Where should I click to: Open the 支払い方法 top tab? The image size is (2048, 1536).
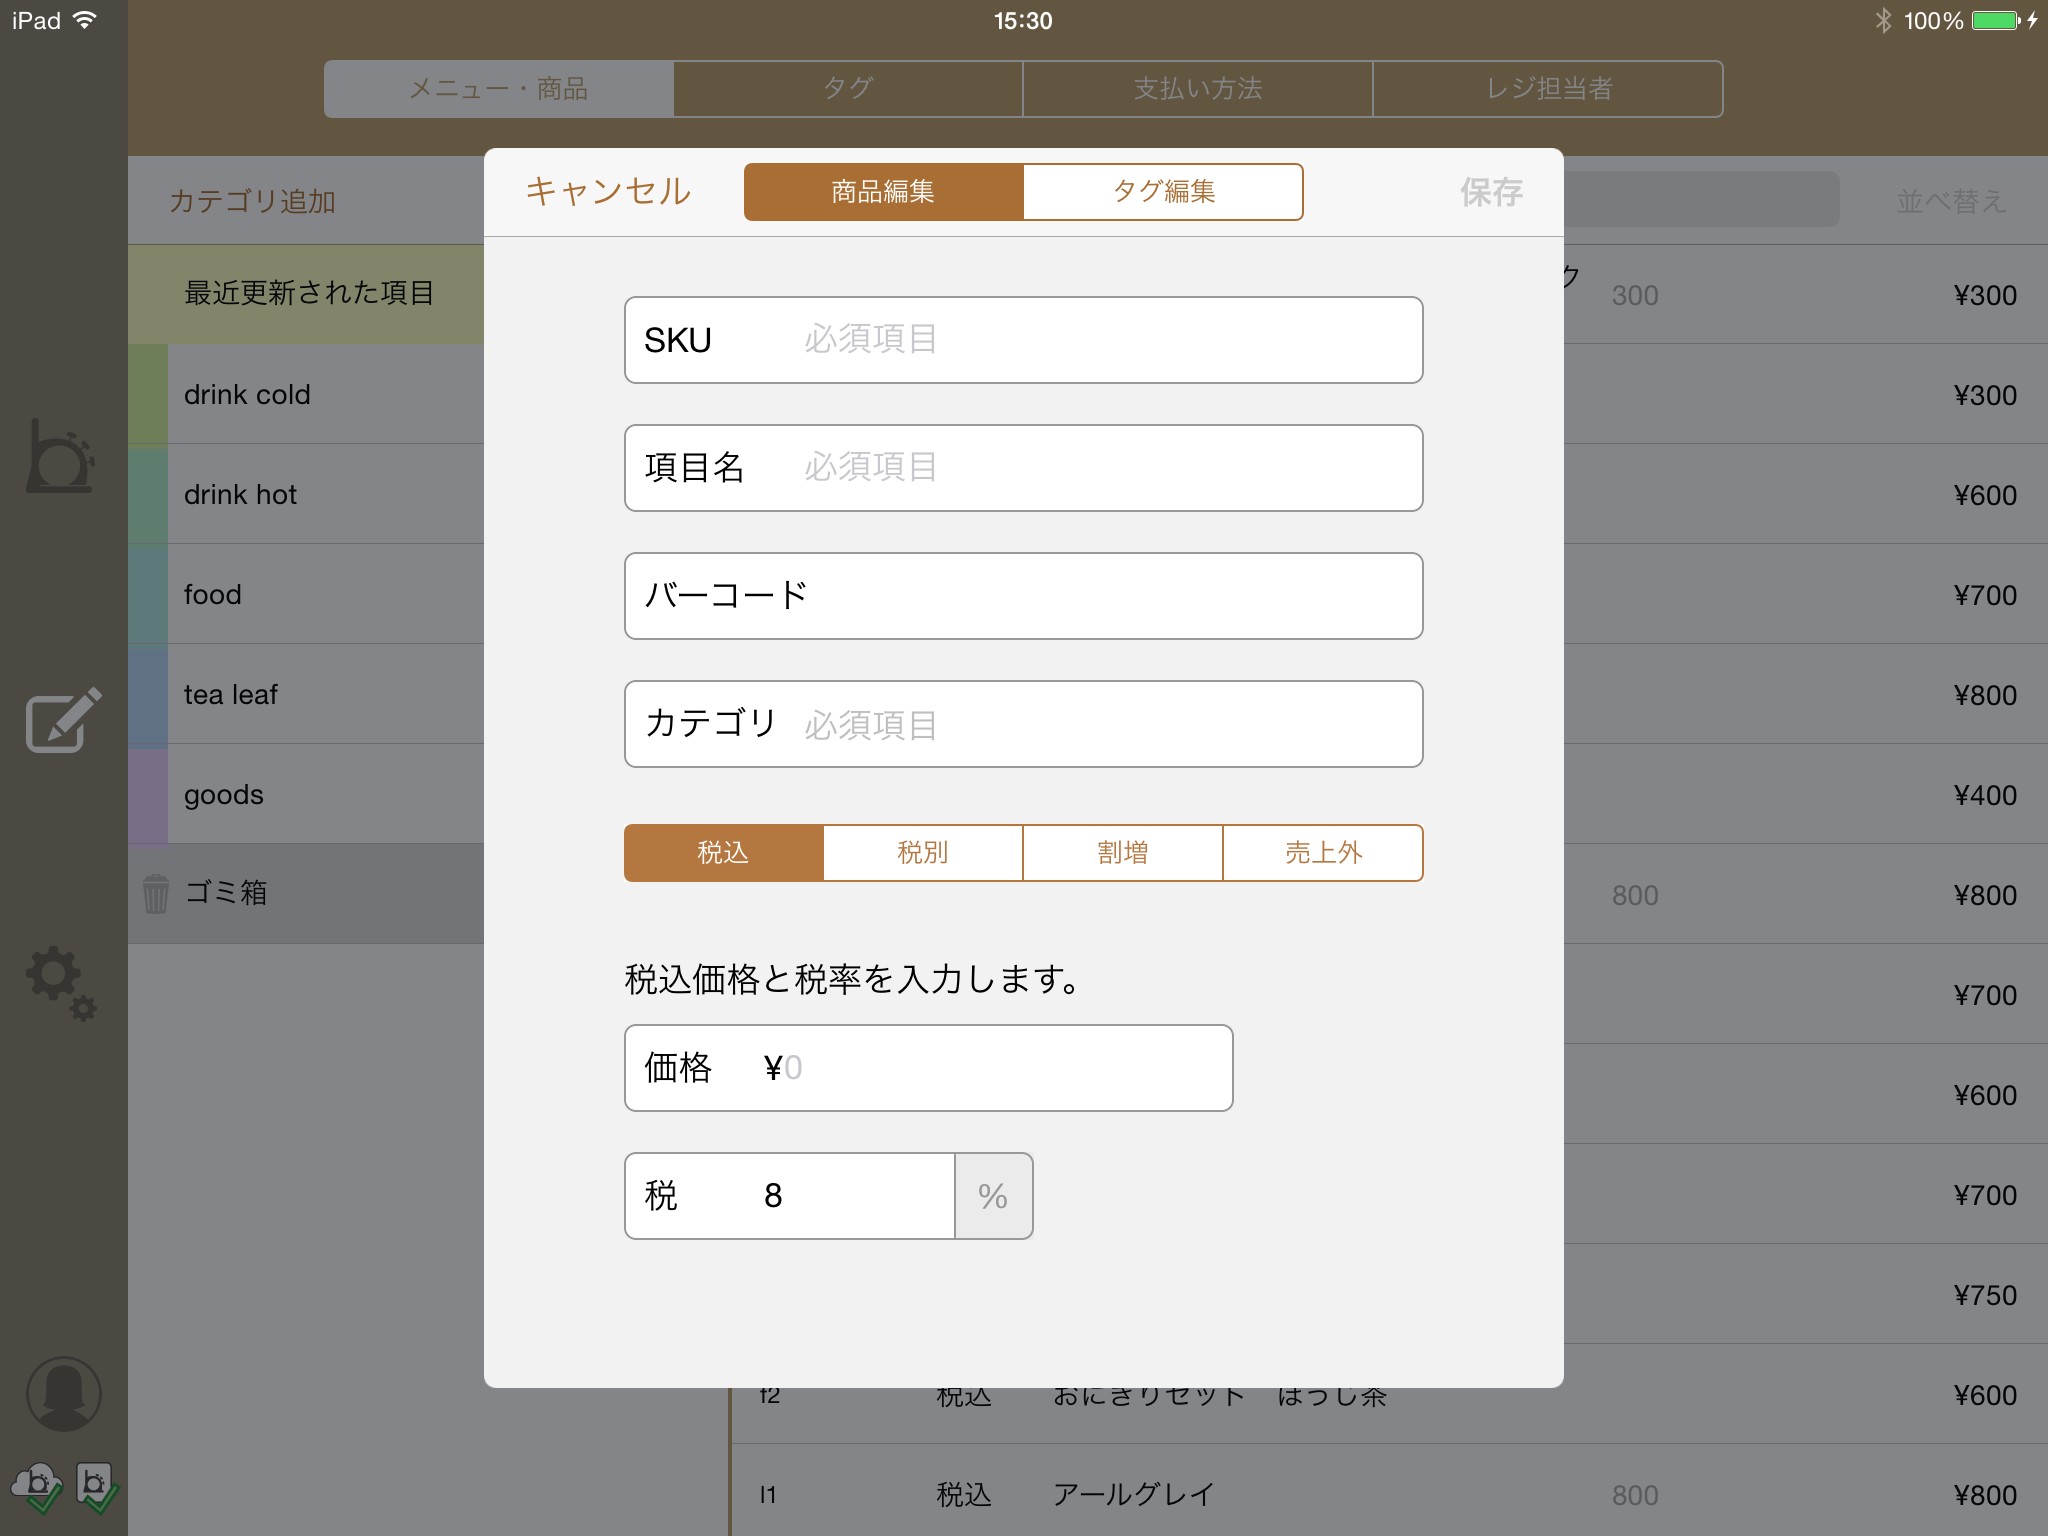point(1198,89)
